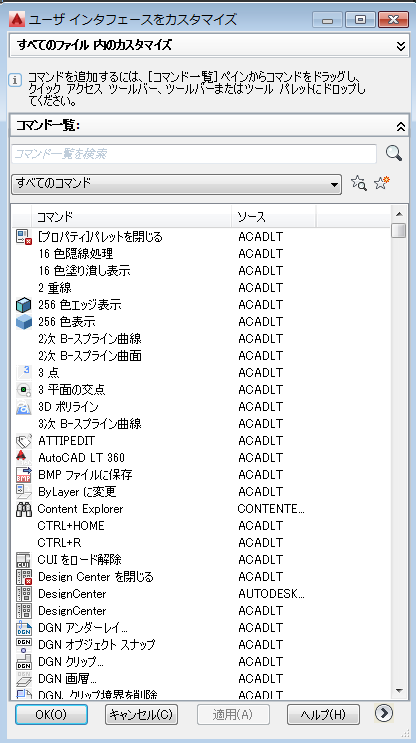Click the 3 点 command icon
416x743 pixels.
(23, 372)
